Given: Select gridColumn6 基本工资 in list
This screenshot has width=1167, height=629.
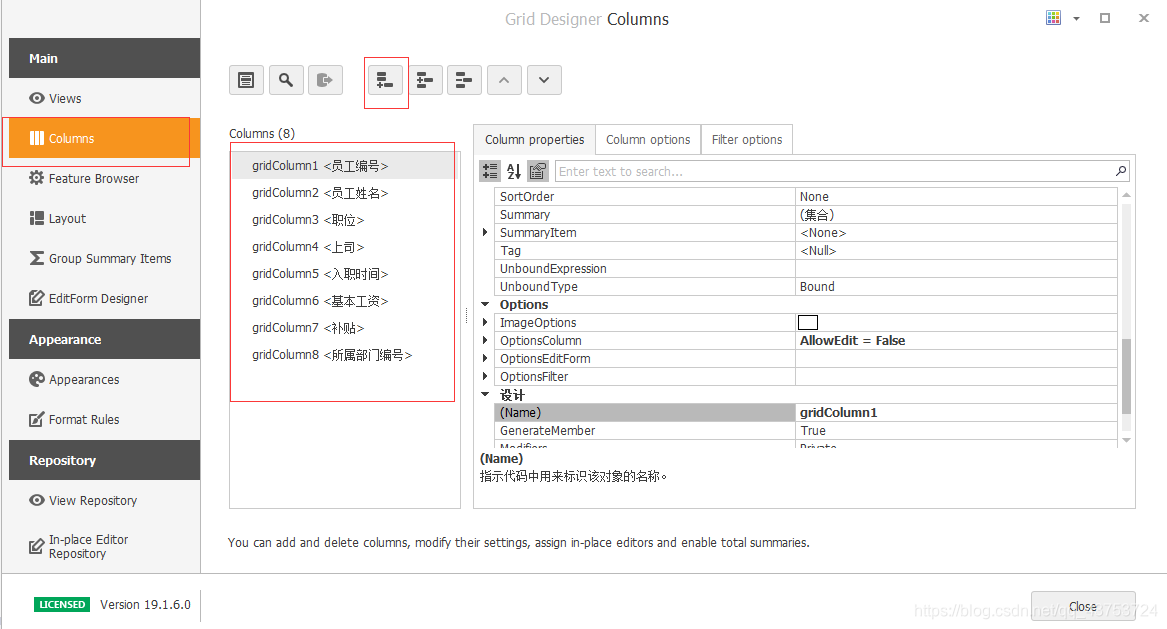Looking at the screenshot, I should (x=343, y=301).
